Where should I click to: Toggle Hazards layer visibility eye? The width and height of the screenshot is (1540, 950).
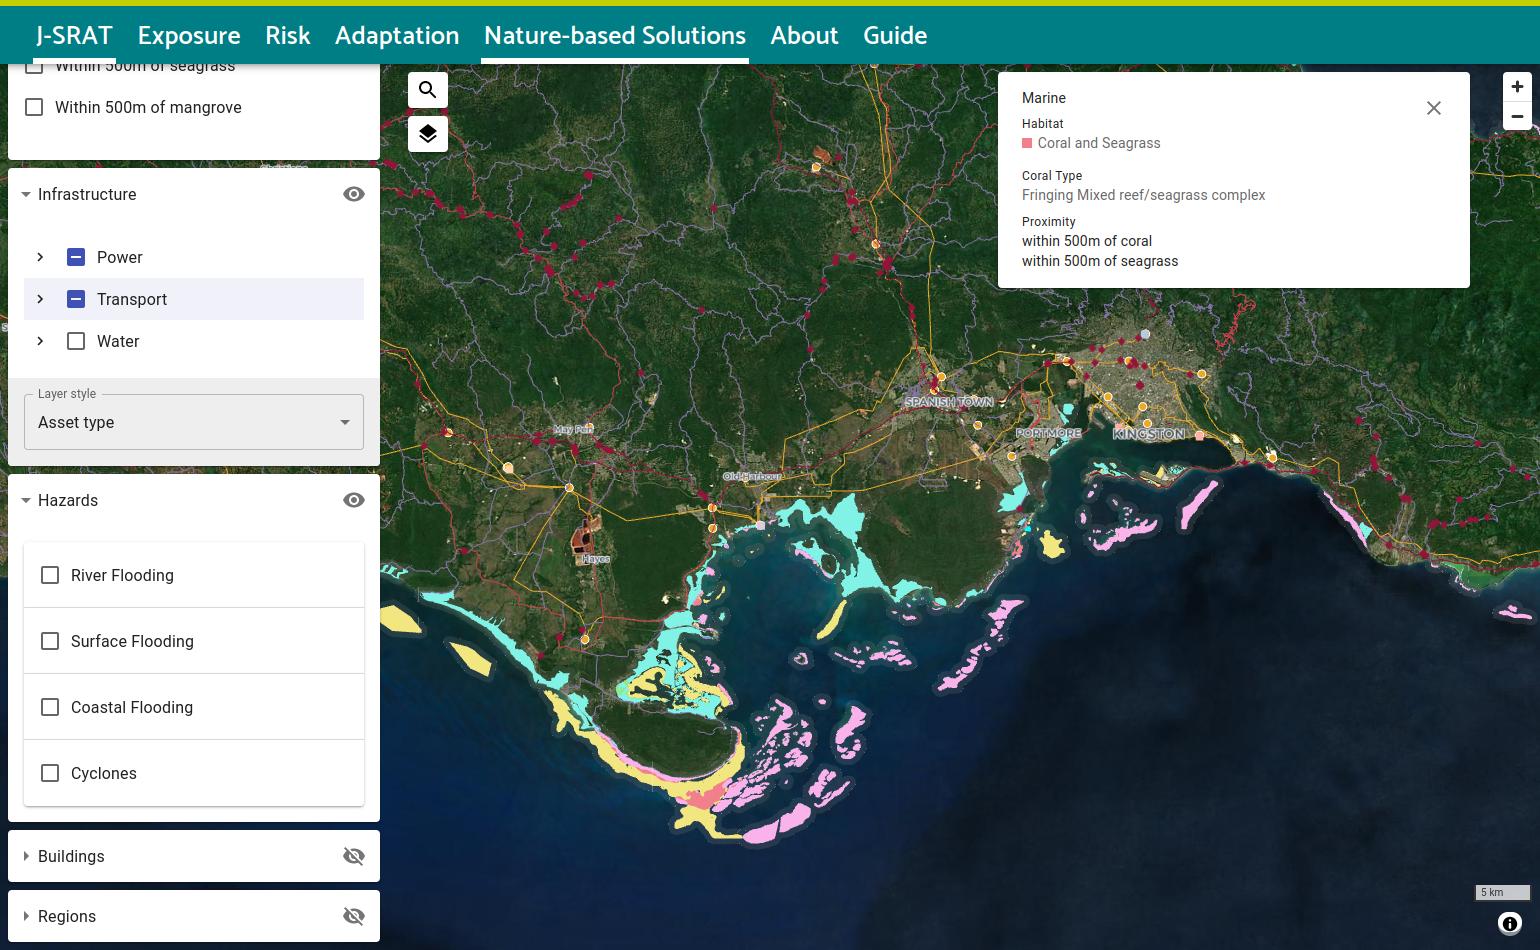[353, 500]
